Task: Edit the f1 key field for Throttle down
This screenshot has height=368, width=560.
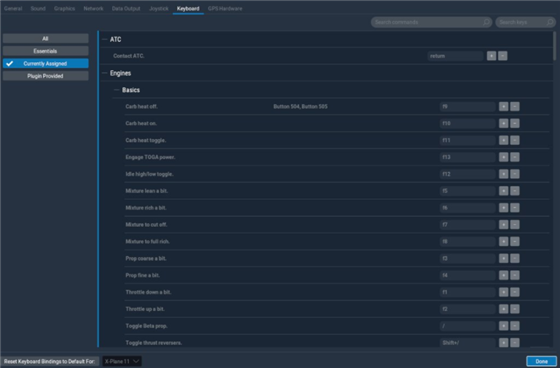Action: 468,292
